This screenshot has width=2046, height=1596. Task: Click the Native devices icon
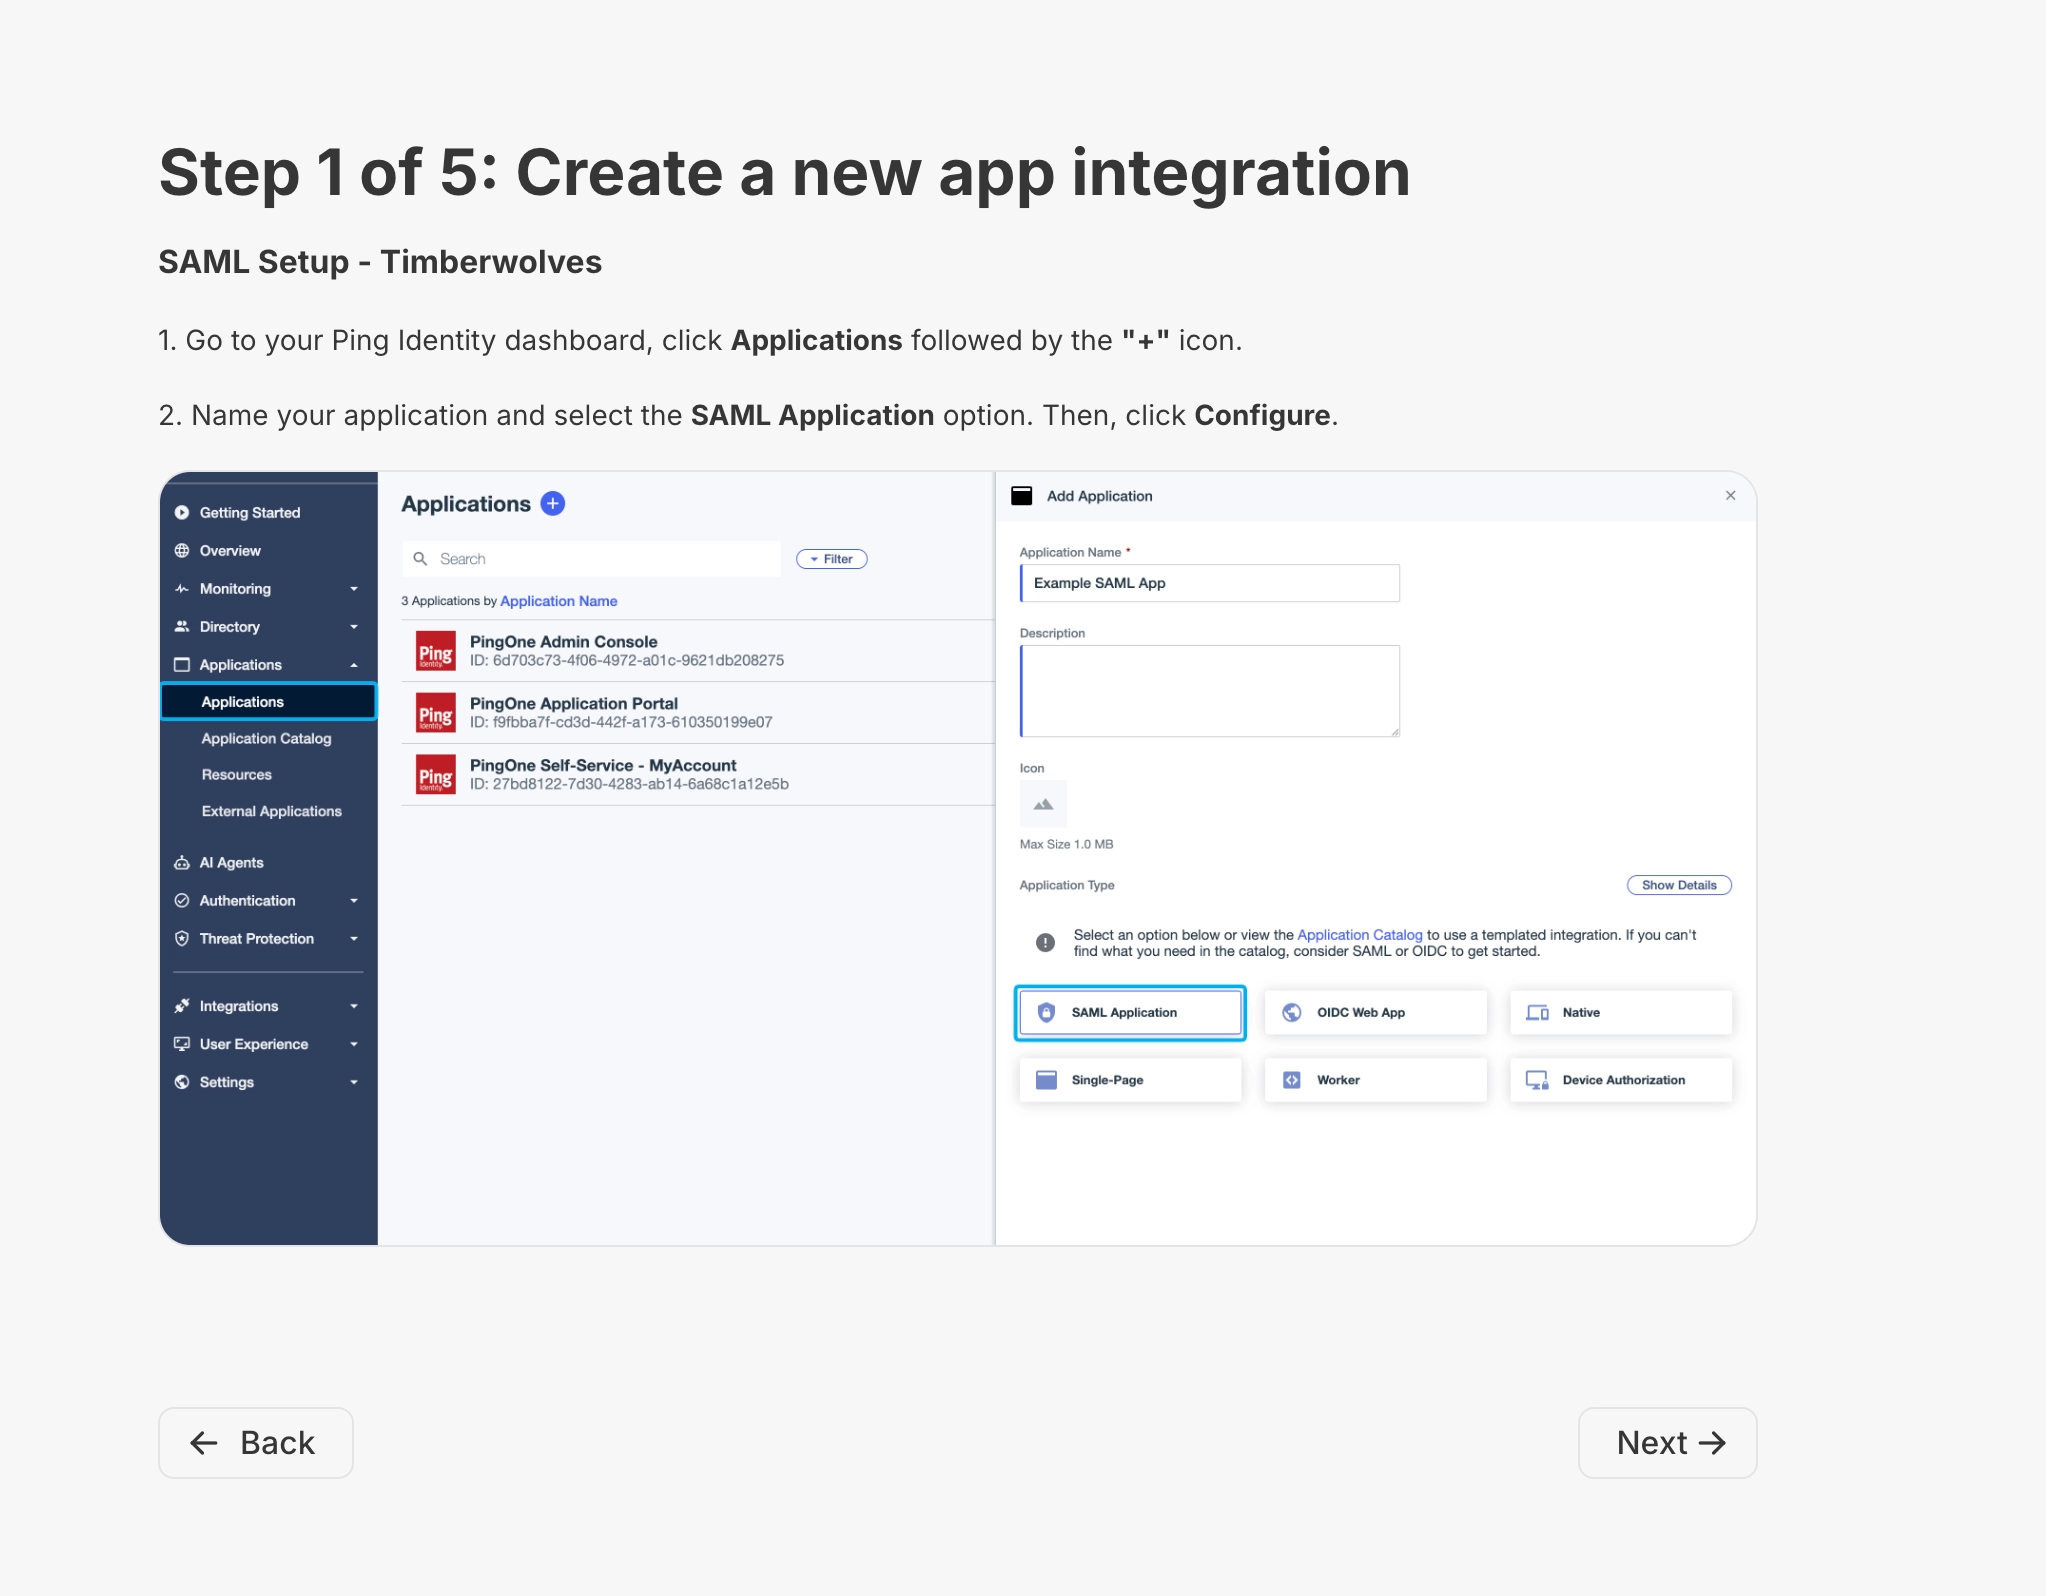pyautogui.click(x=1538, y=1013)
